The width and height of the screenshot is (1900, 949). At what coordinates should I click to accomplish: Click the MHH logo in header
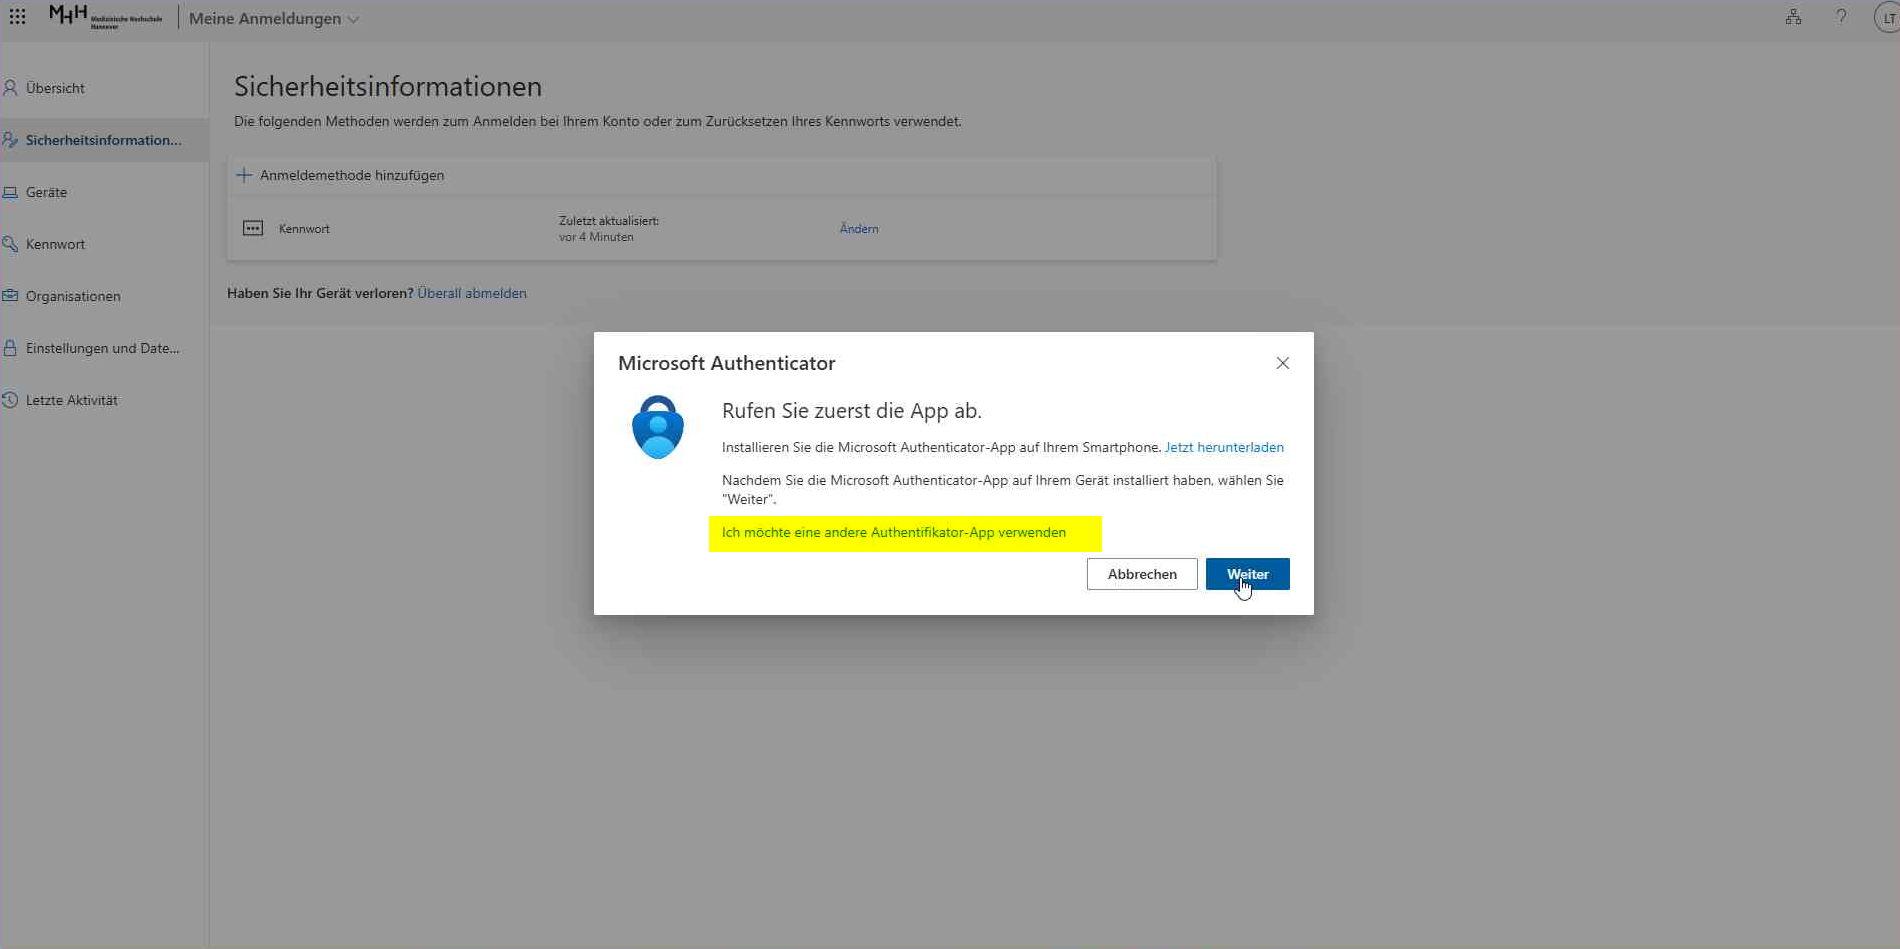point(105,17)
